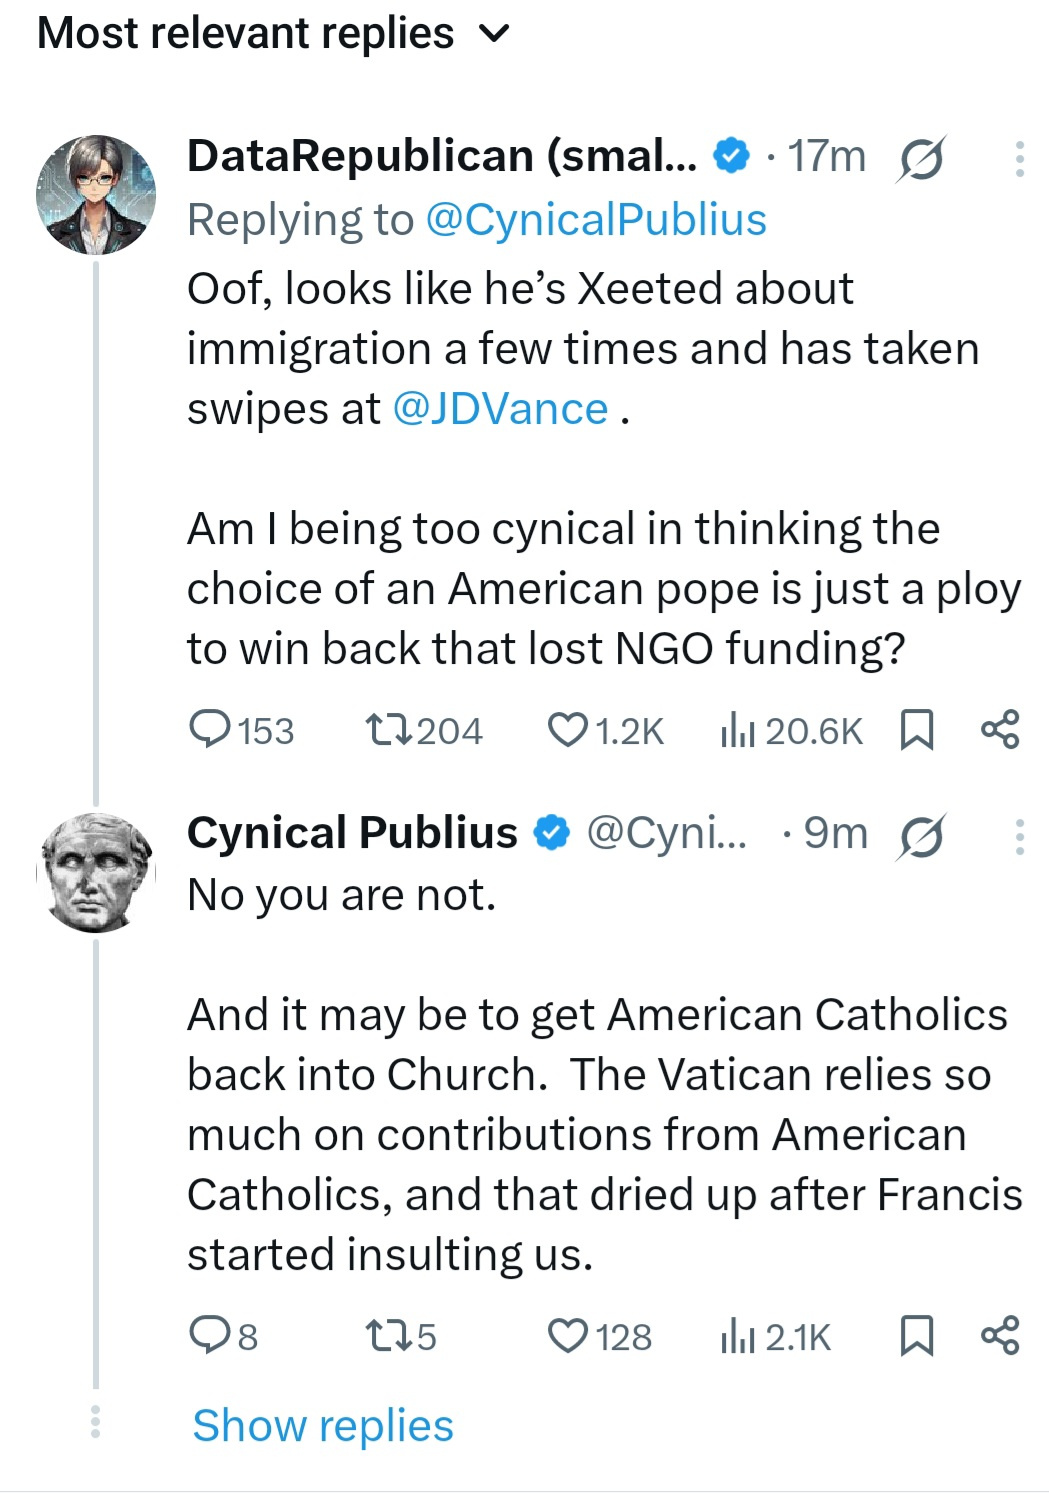Viewport: 1049px width, 1494px height.
Task: View analytics for the 20.6K views post
Action: coord(737,730)
